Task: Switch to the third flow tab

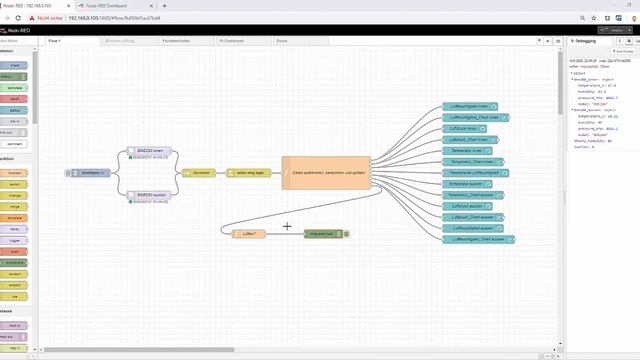Action: [186, 41]
